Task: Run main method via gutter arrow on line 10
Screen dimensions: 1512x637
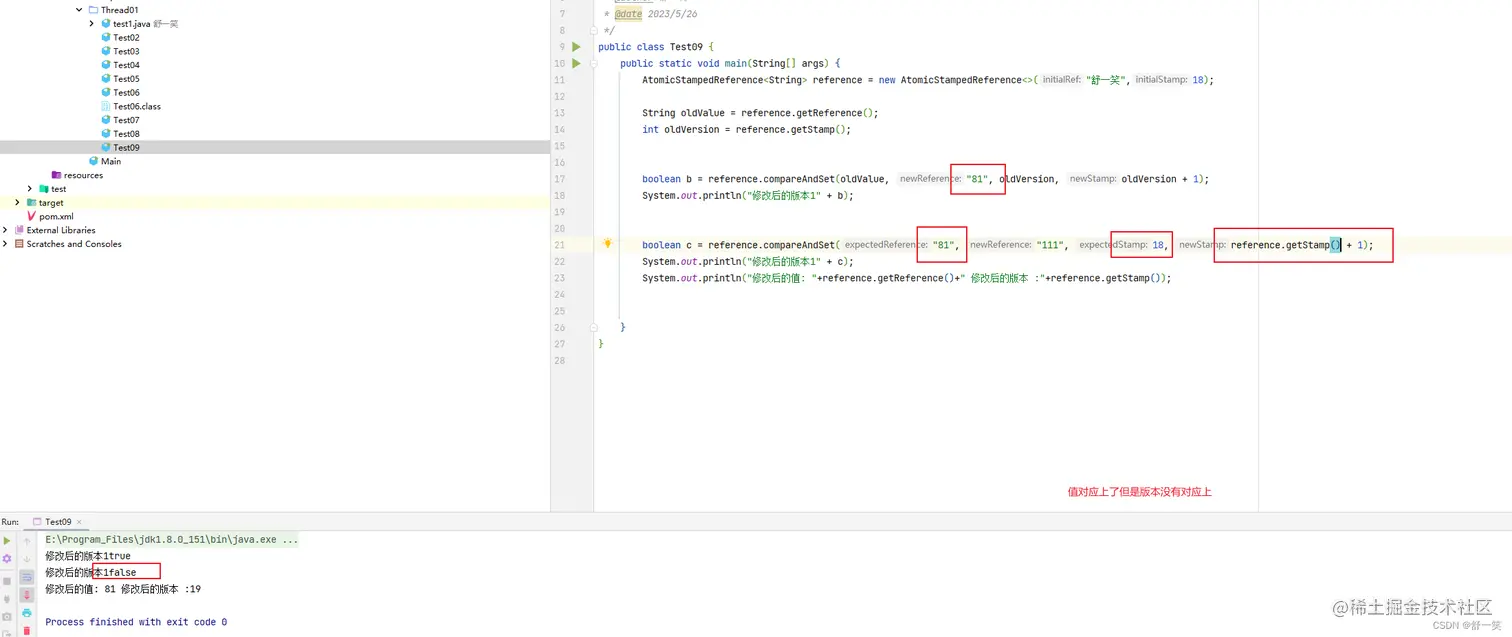Action: point(576,63)
